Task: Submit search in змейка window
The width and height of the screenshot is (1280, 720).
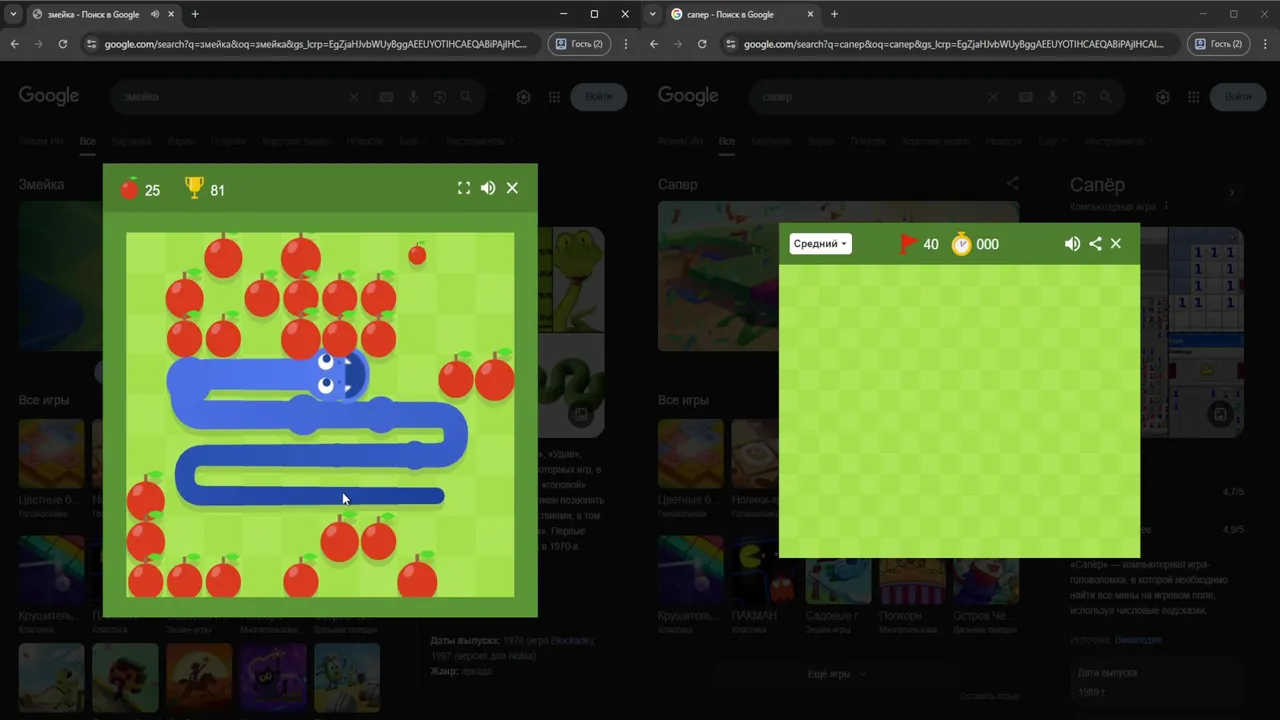Action: click(466, 97)
